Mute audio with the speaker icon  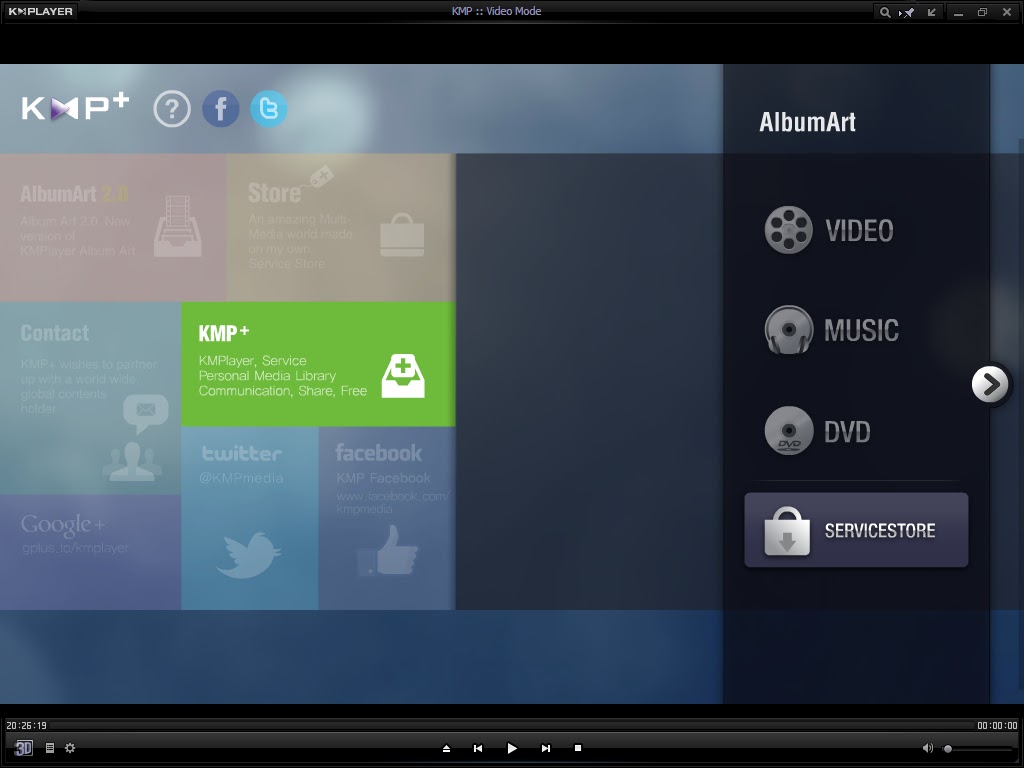click(x=927, y=748)
